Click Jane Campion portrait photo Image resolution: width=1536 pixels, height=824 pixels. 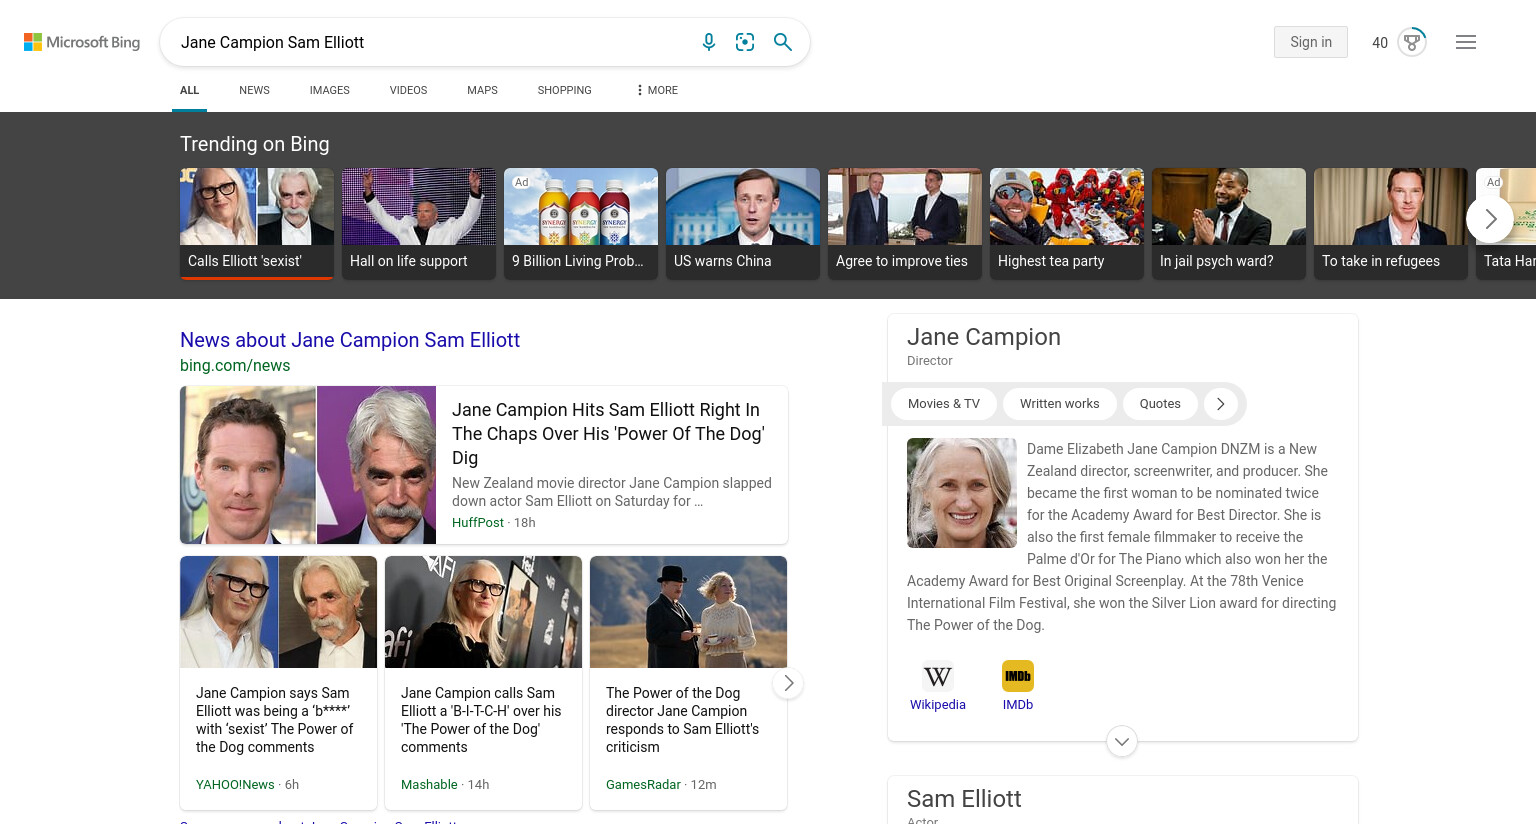[962, 493]
